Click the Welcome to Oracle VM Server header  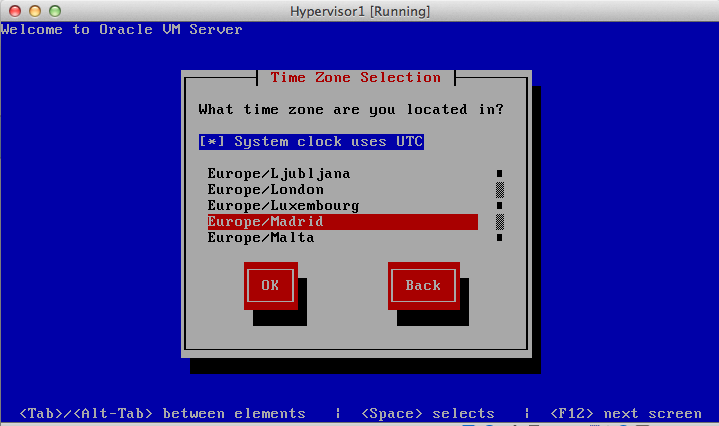[x=122, y=29]
